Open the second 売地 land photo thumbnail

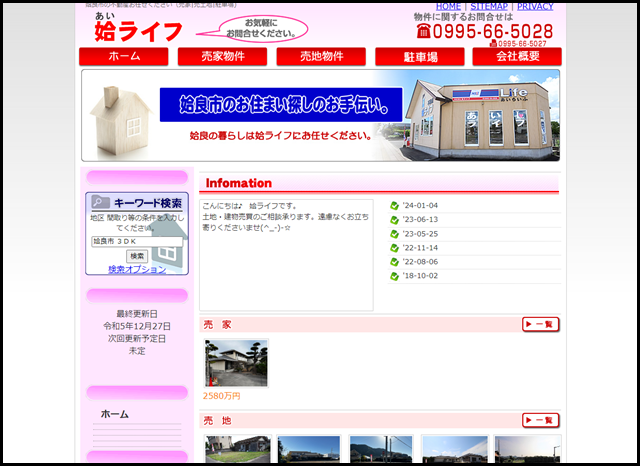pyautogui.click(x=309, y=449)
